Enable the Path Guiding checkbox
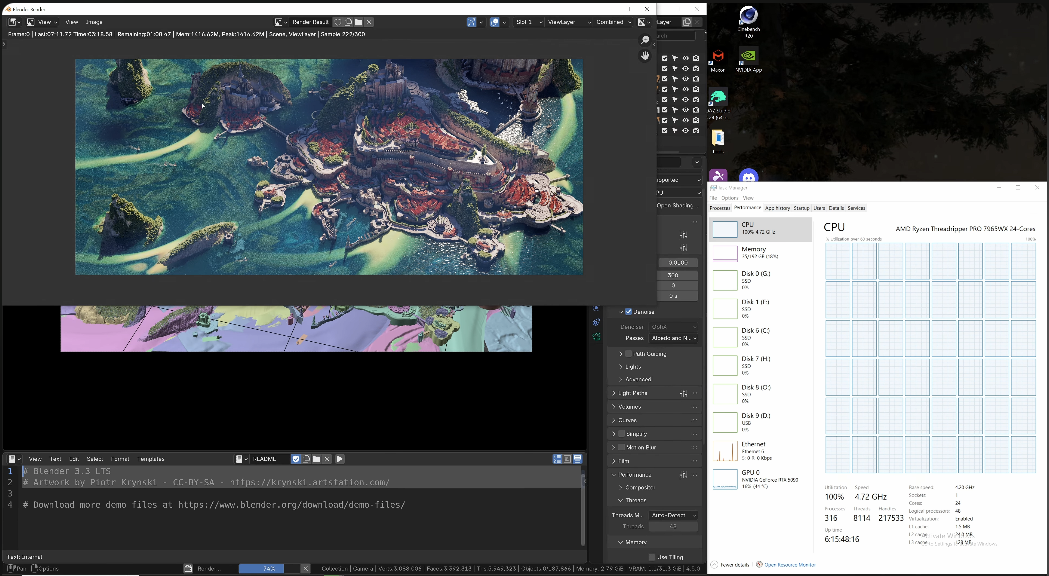 [x=628, y=354]
